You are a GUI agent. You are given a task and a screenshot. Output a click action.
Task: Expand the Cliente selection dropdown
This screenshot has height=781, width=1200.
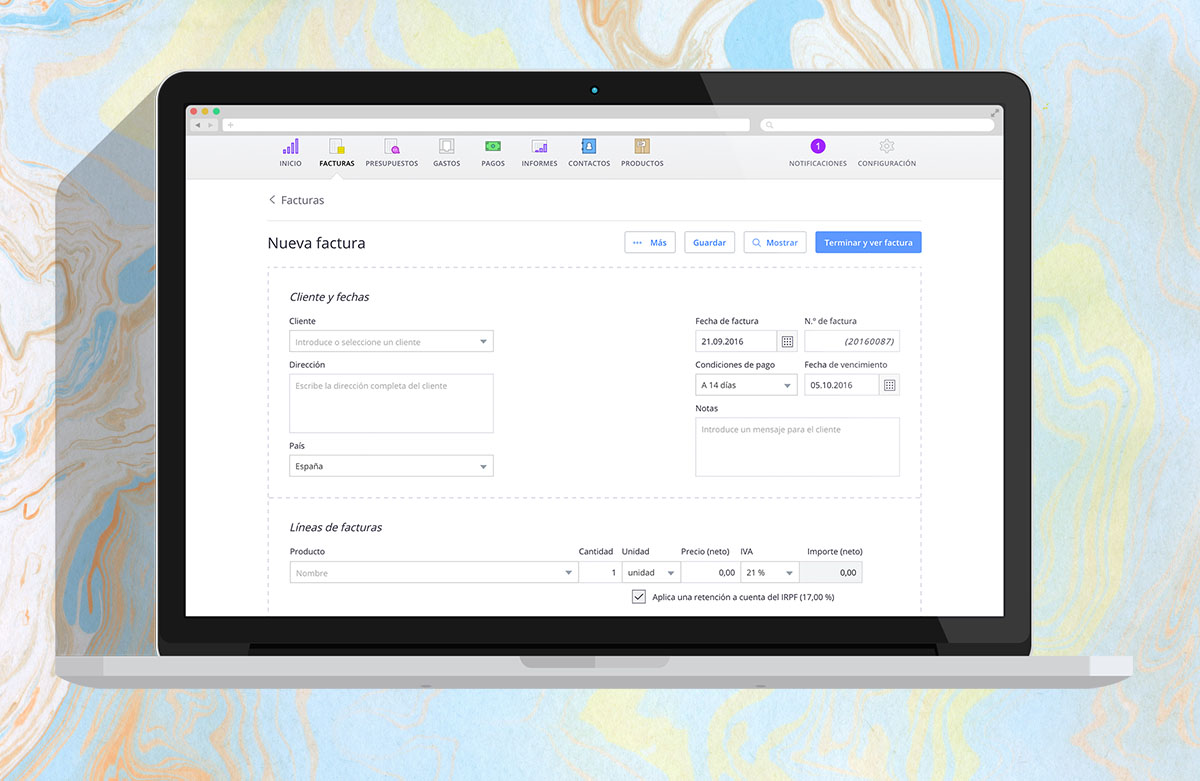point(483,342)
